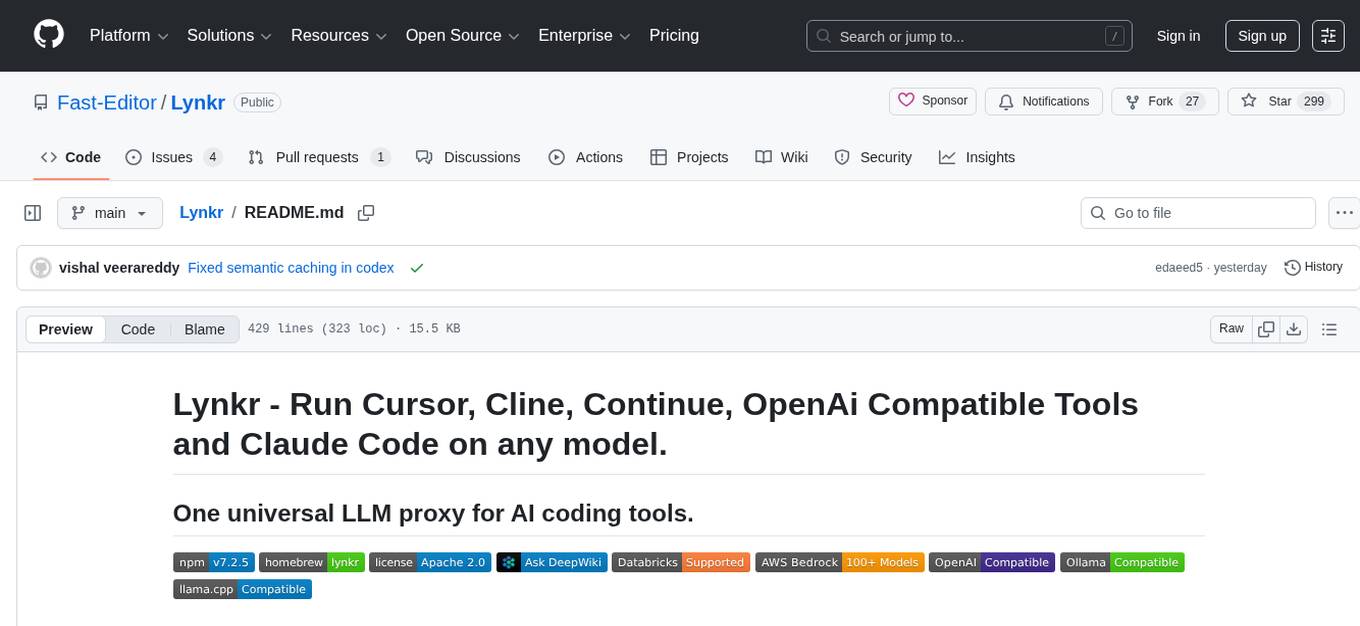Copy raw README content
1360x626 pixels.
point(1265,328)
